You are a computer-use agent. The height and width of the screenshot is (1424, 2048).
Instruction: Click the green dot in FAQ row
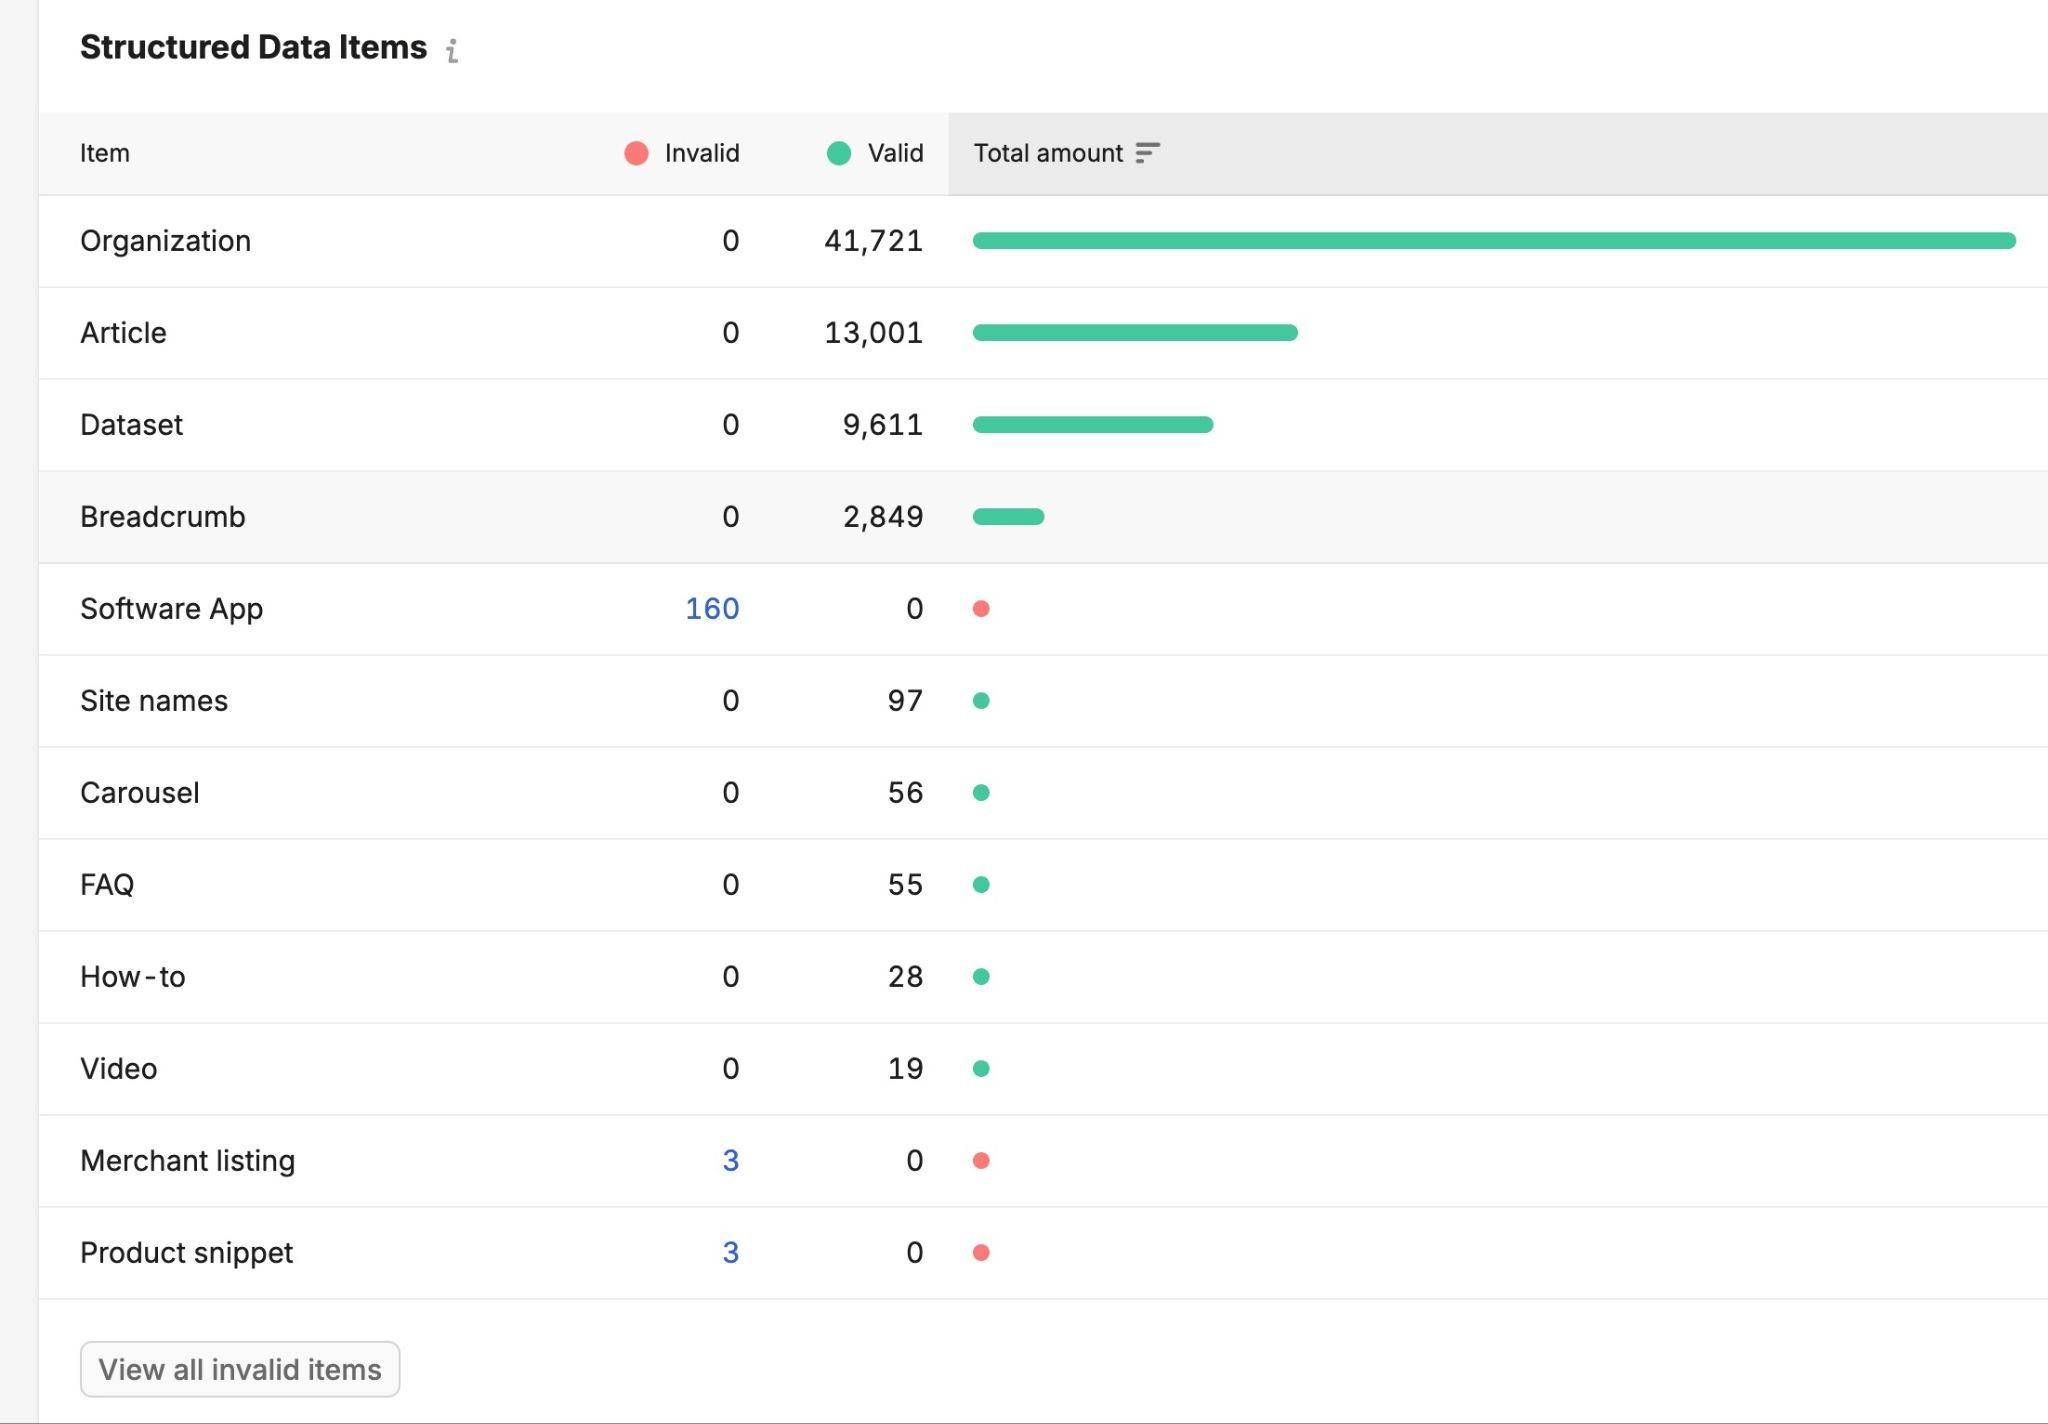click(981, 884)
